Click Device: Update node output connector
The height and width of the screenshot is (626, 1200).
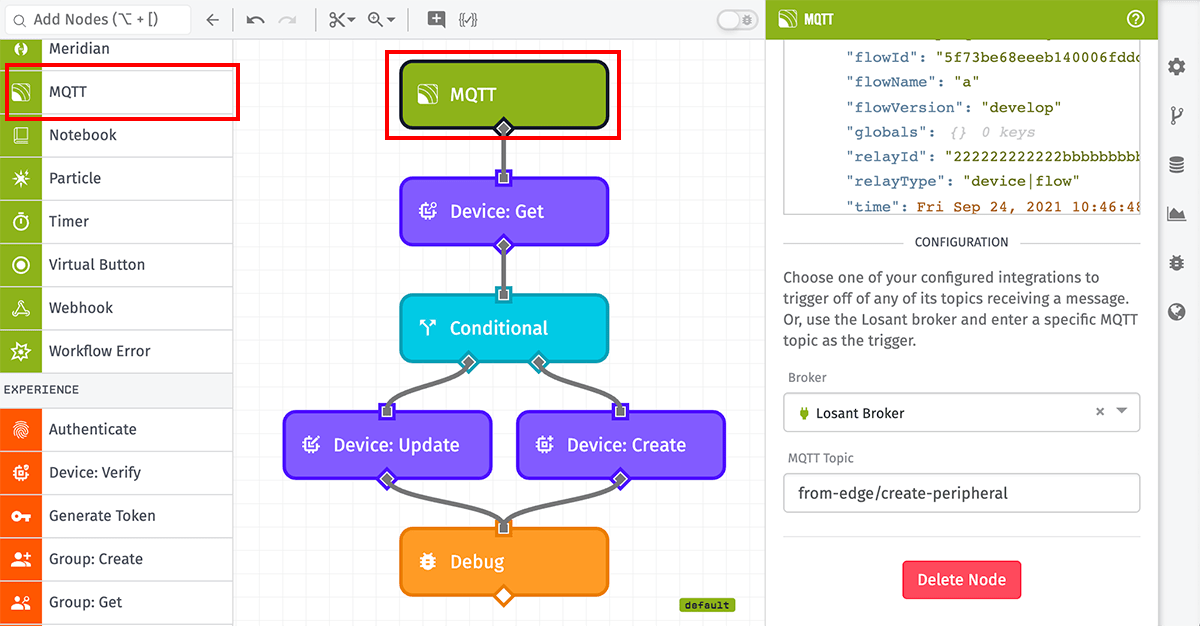pos(387,479)
